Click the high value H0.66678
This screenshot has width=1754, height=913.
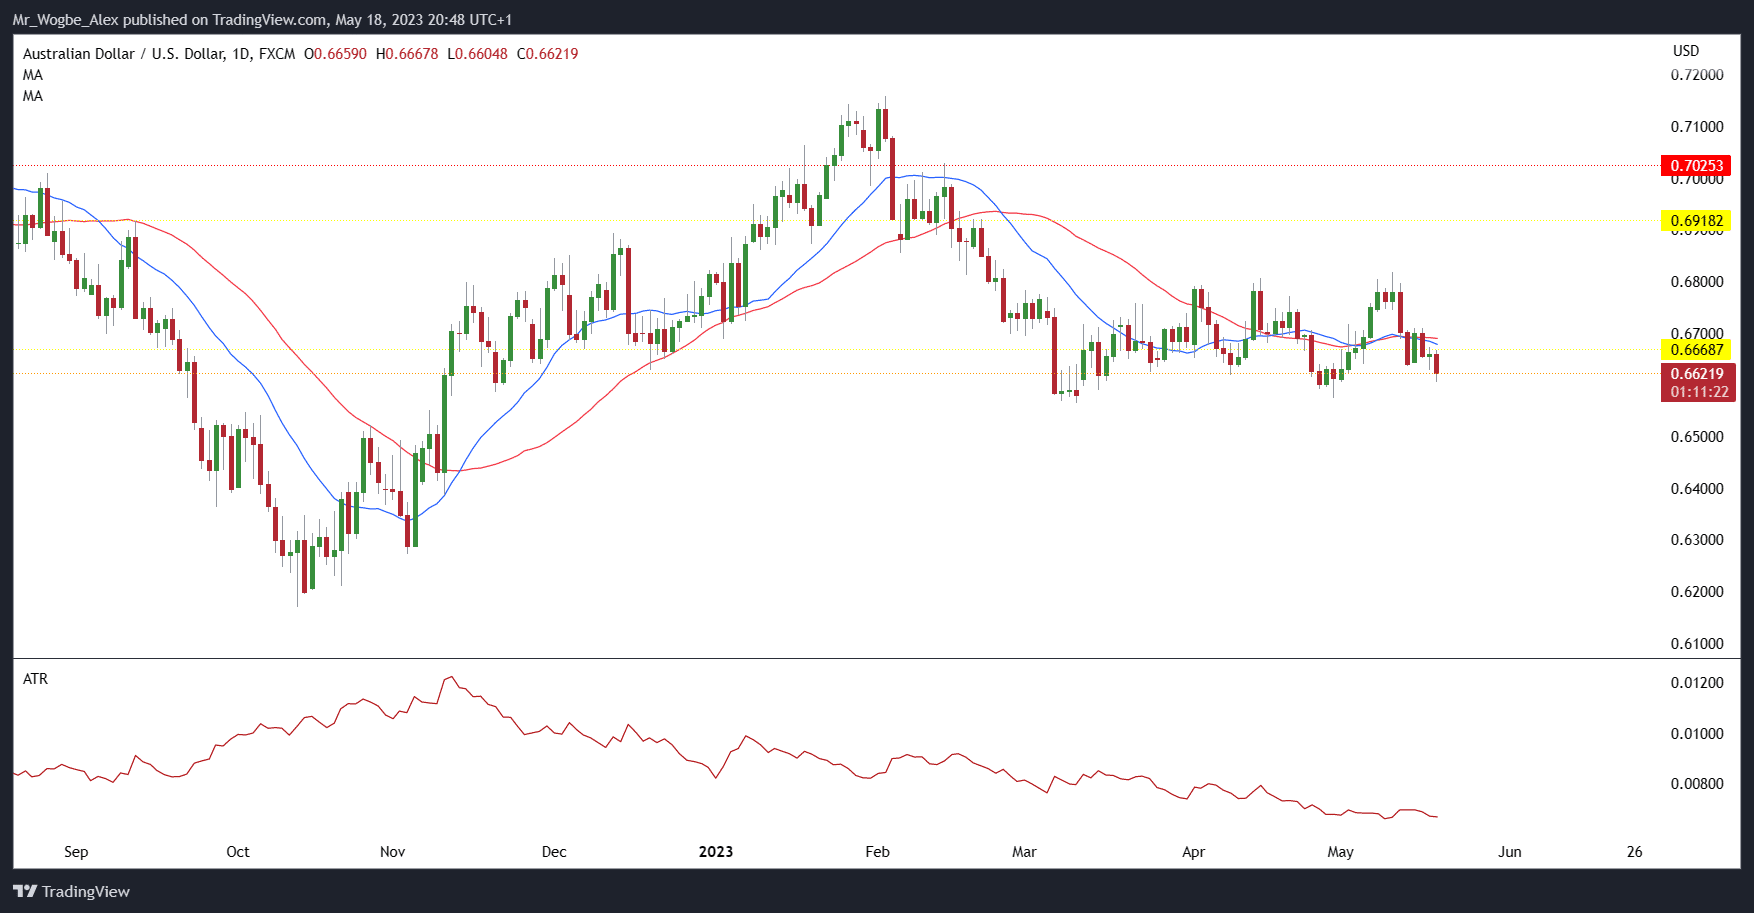pos(407,54)
